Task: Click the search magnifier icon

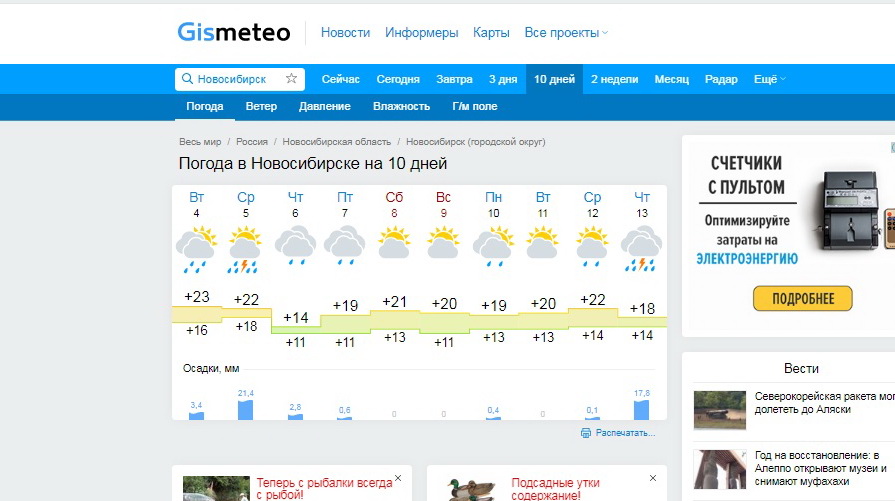Action: 187,79
